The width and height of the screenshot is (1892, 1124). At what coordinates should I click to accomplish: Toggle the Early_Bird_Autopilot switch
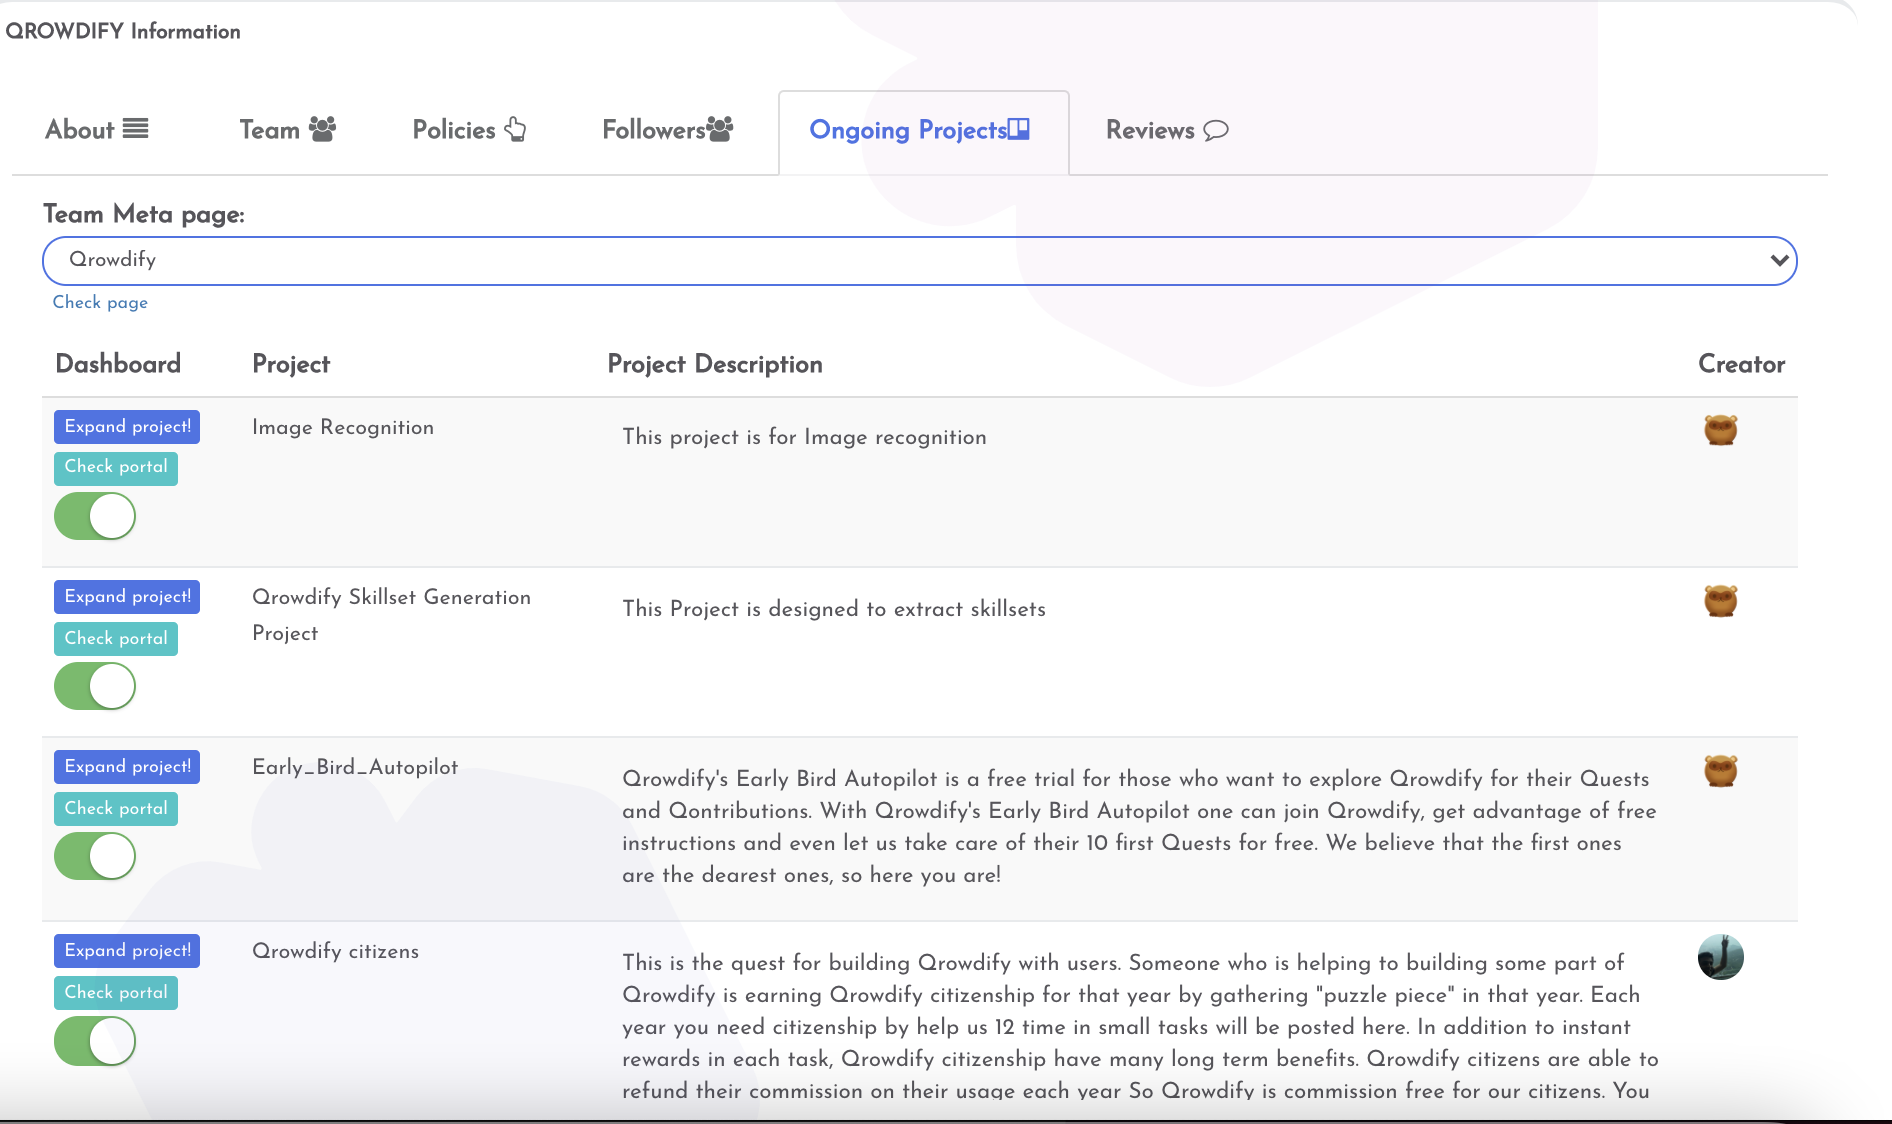[x=95, y=857]
